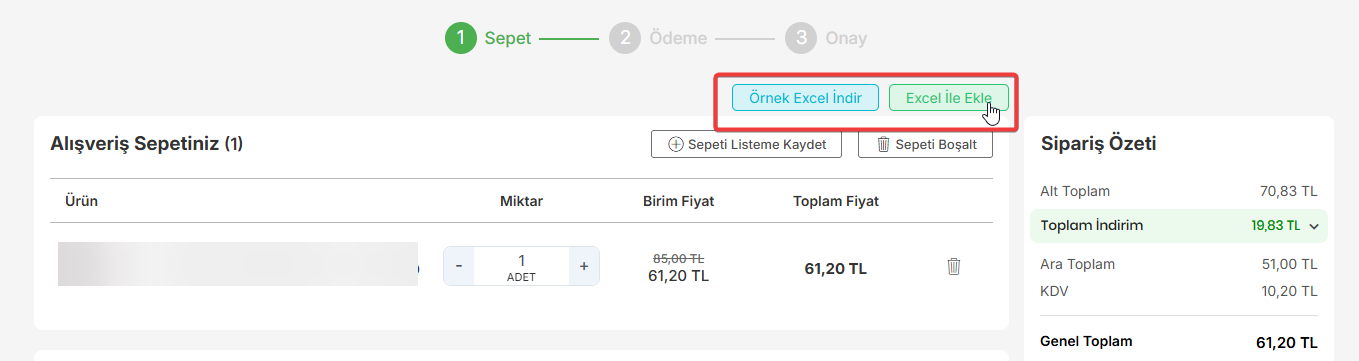1359x361 pixels.
Task: Select the step 2 circle for Ödeme
Action: 624,38
